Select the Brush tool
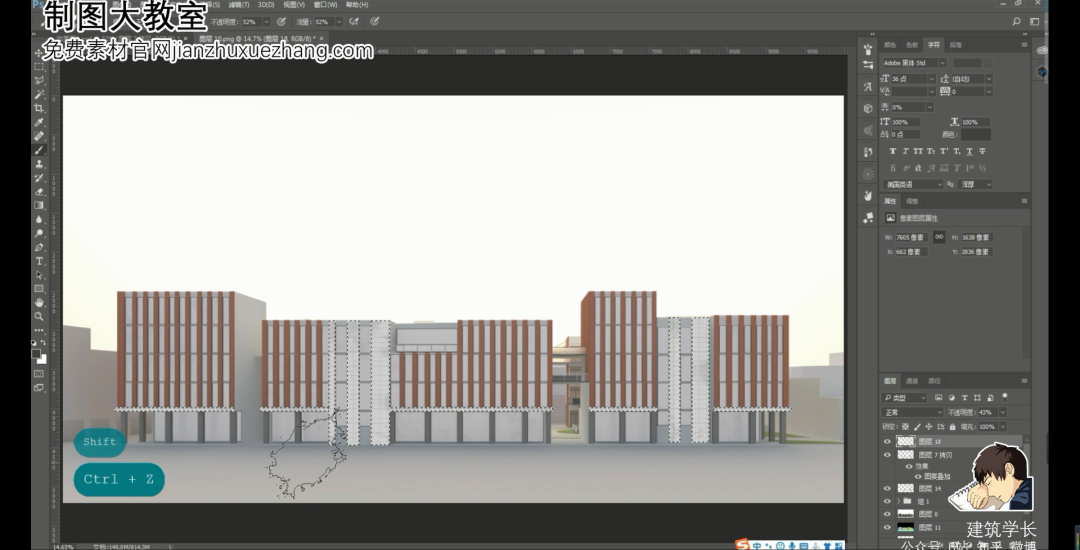 coord(39,150)
